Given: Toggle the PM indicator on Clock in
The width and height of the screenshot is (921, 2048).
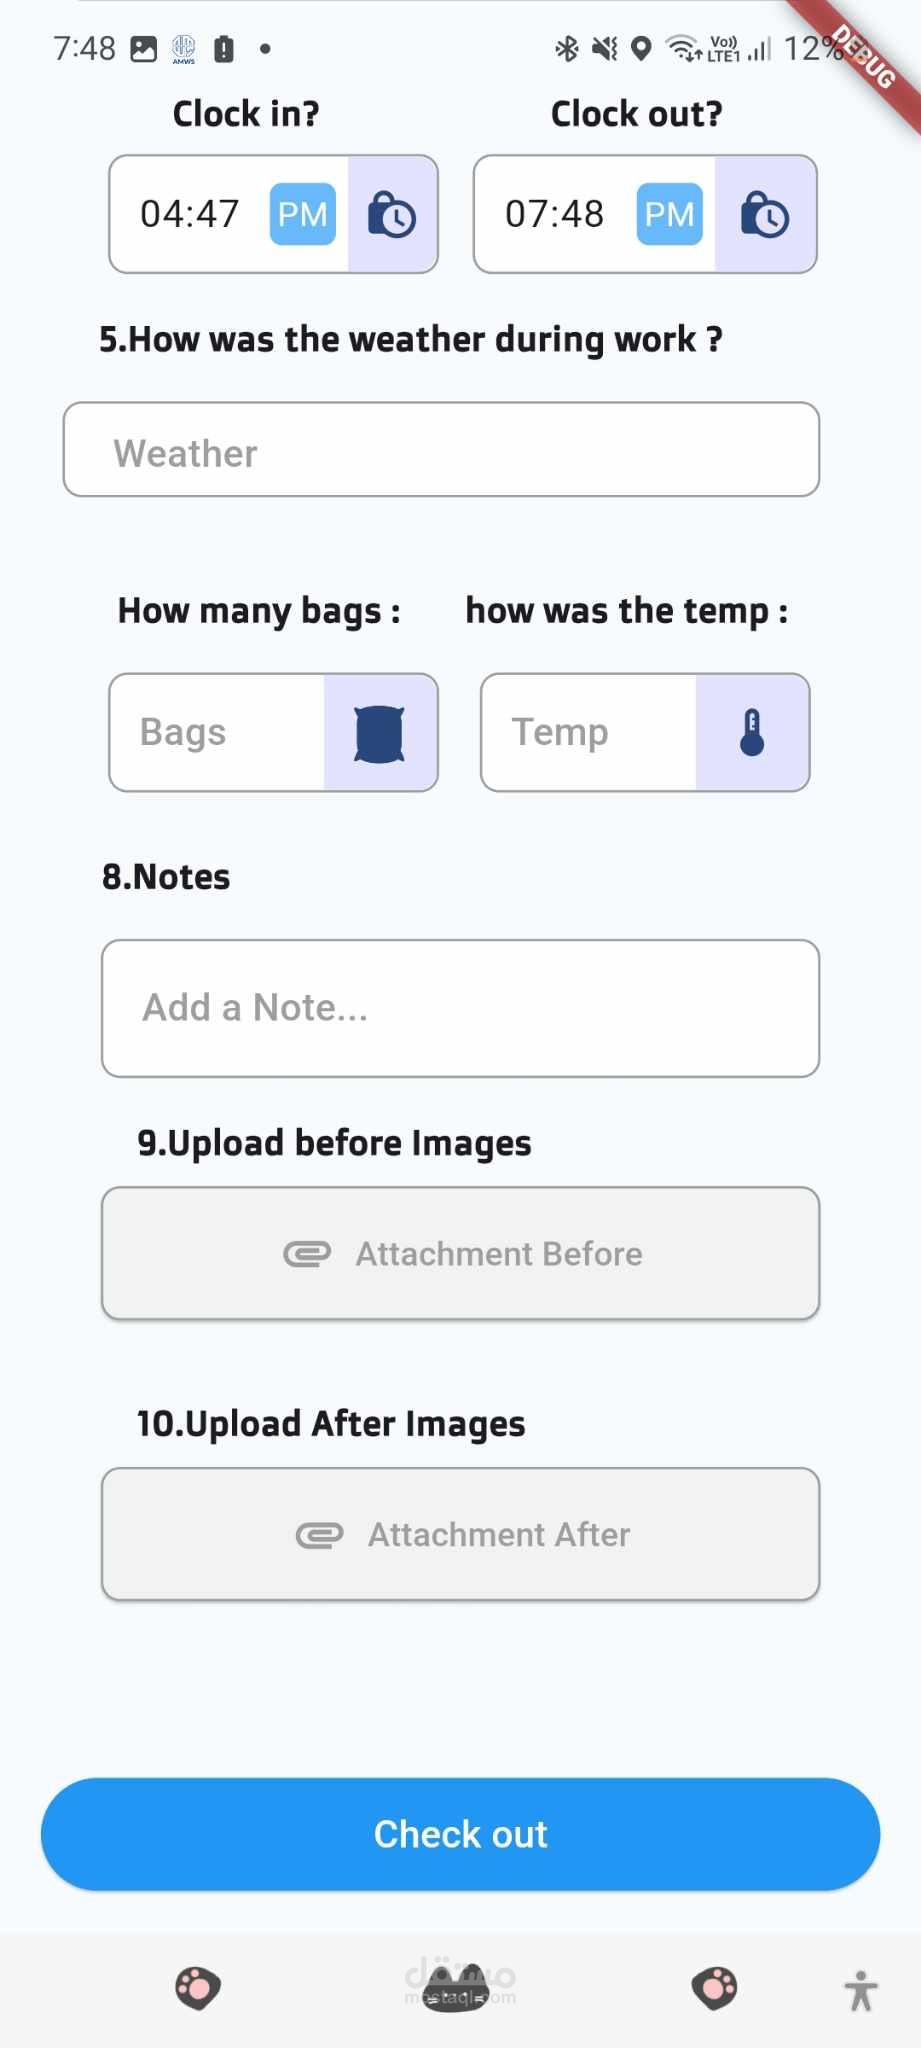Looking at the screenshot, I should click(302, 214).
